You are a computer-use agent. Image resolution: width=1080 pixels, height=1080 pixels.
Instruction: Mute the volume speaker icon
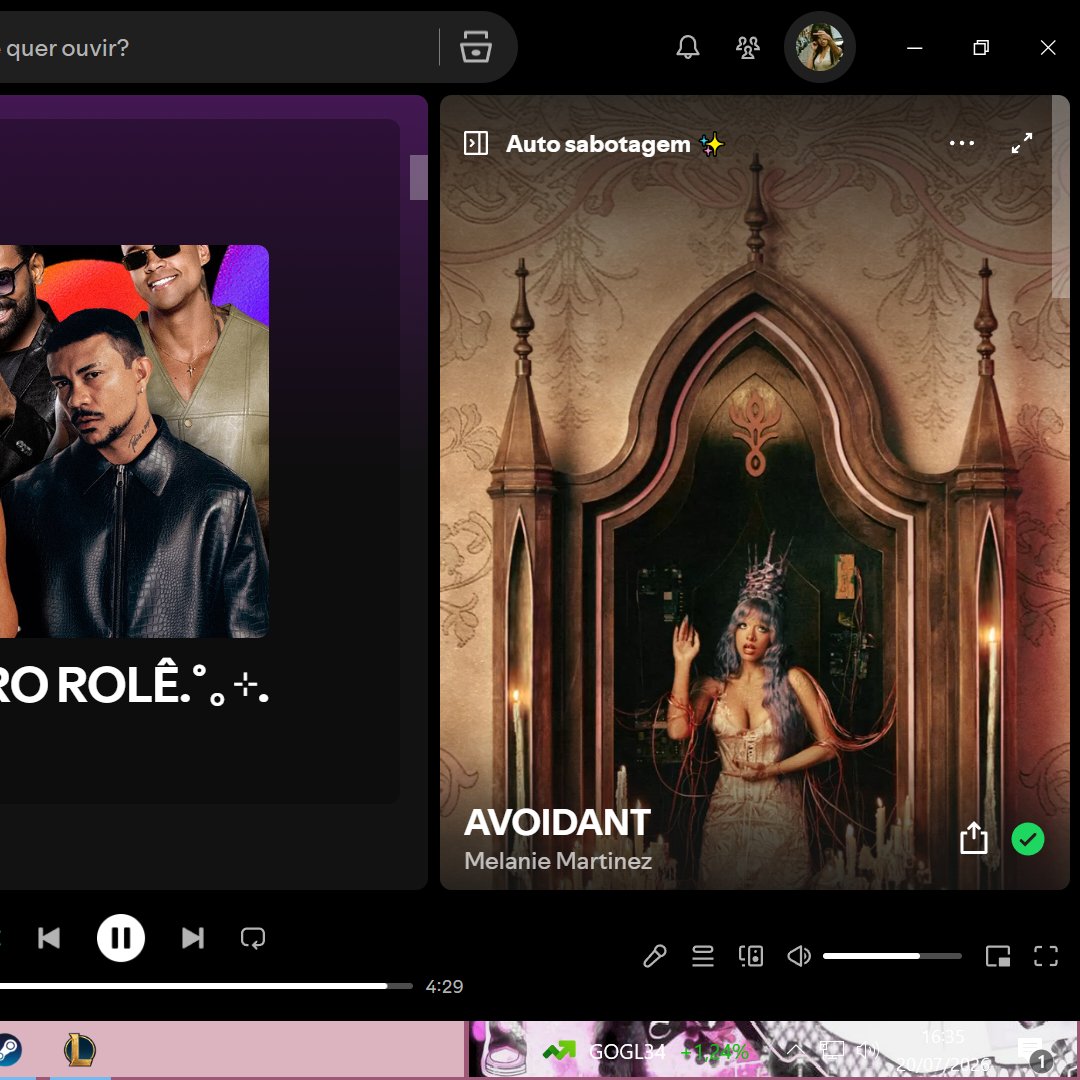(799, 955)
